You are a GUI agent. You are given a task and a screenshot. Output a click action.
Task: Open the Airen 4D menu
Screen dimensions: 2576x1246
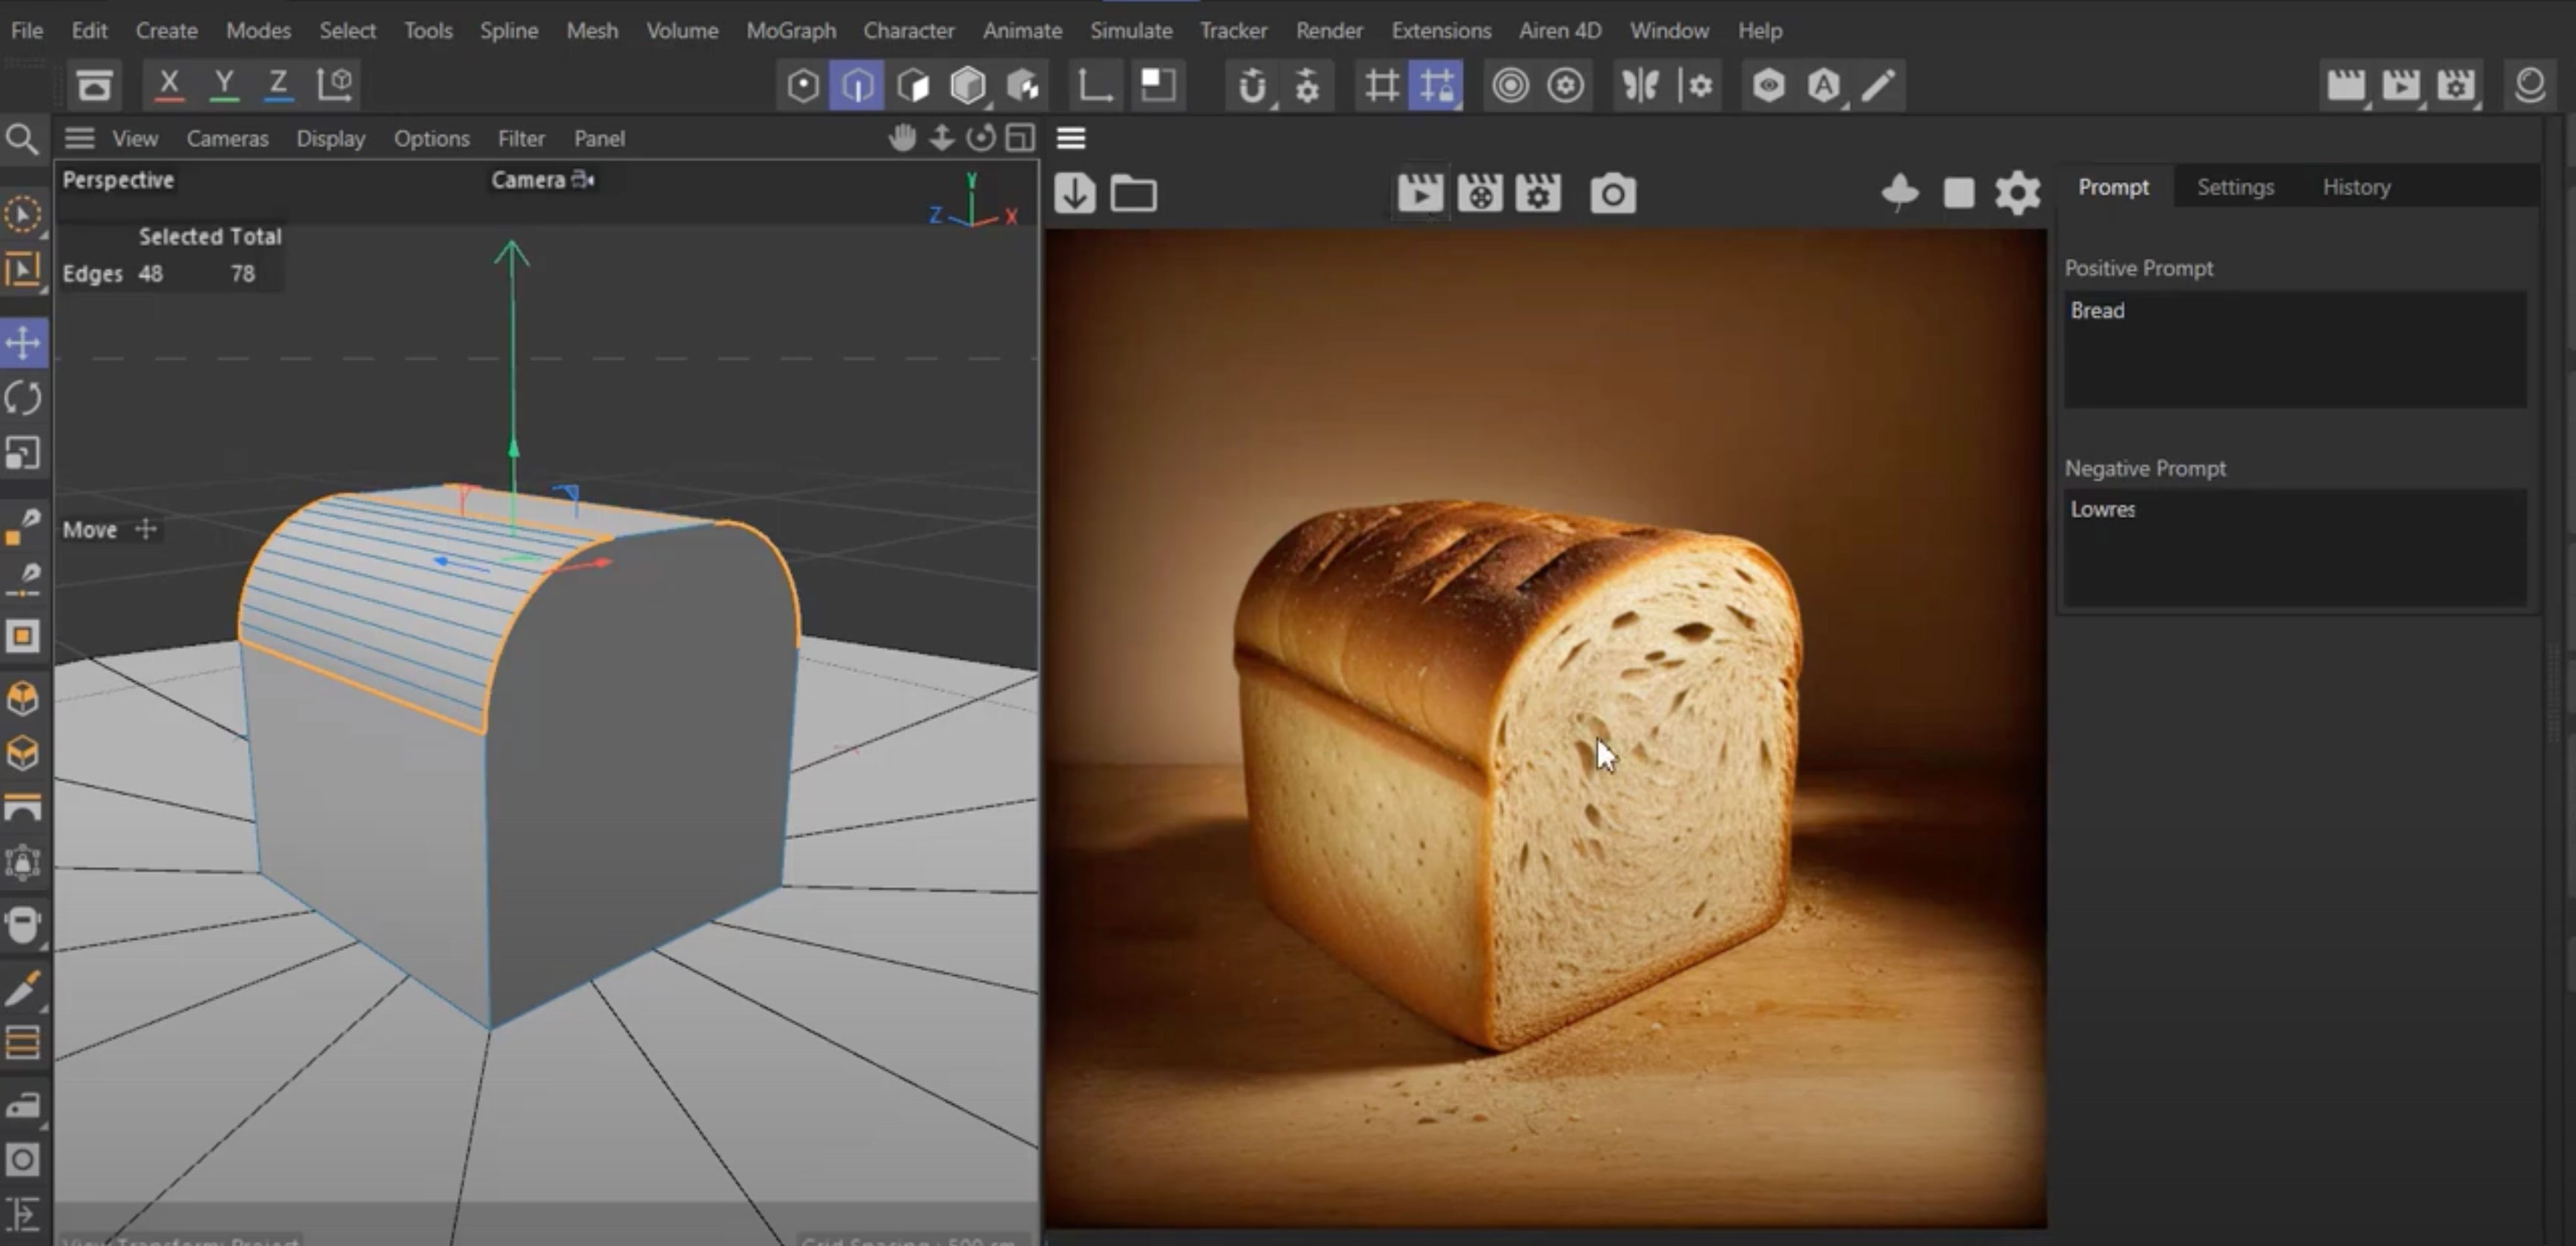click(x=1559, y=30)
